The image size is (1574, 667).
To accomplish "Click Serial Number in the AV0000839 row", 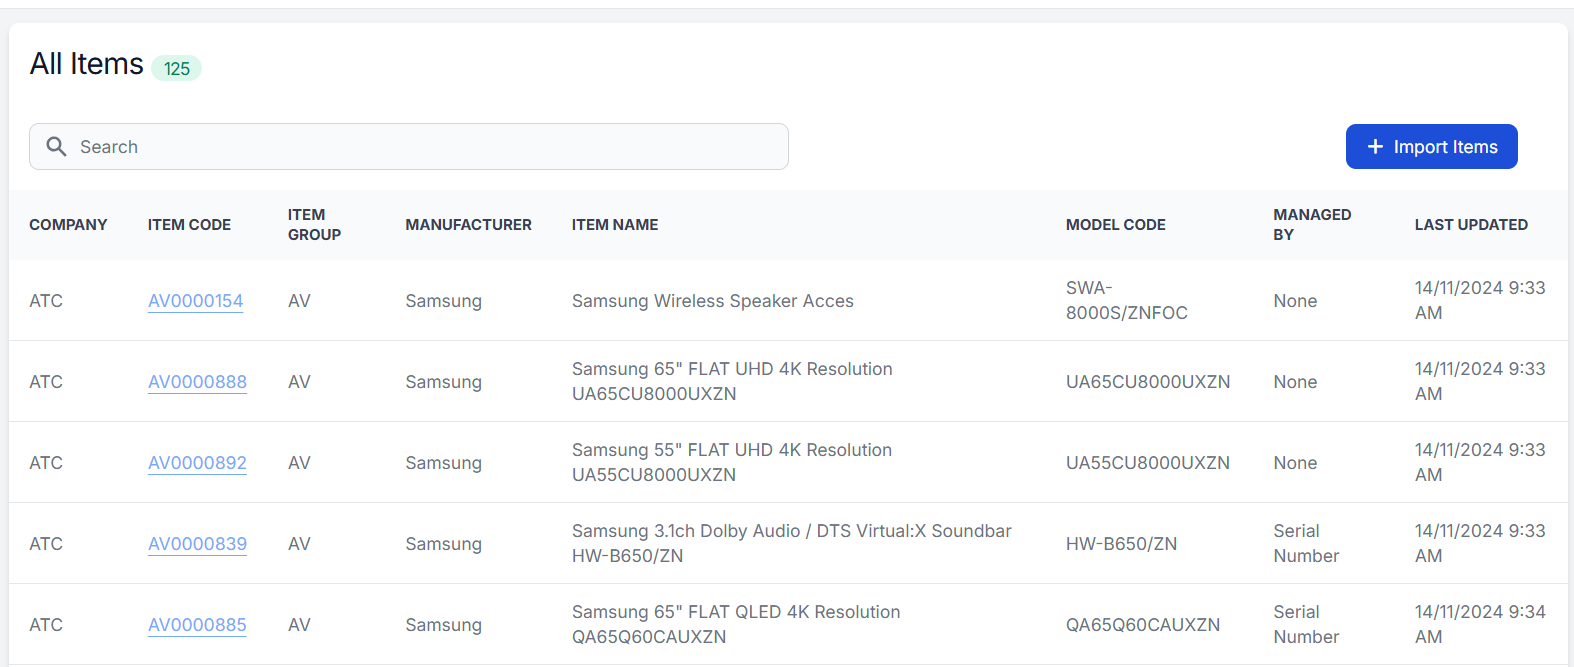I will coord(1306,543).
